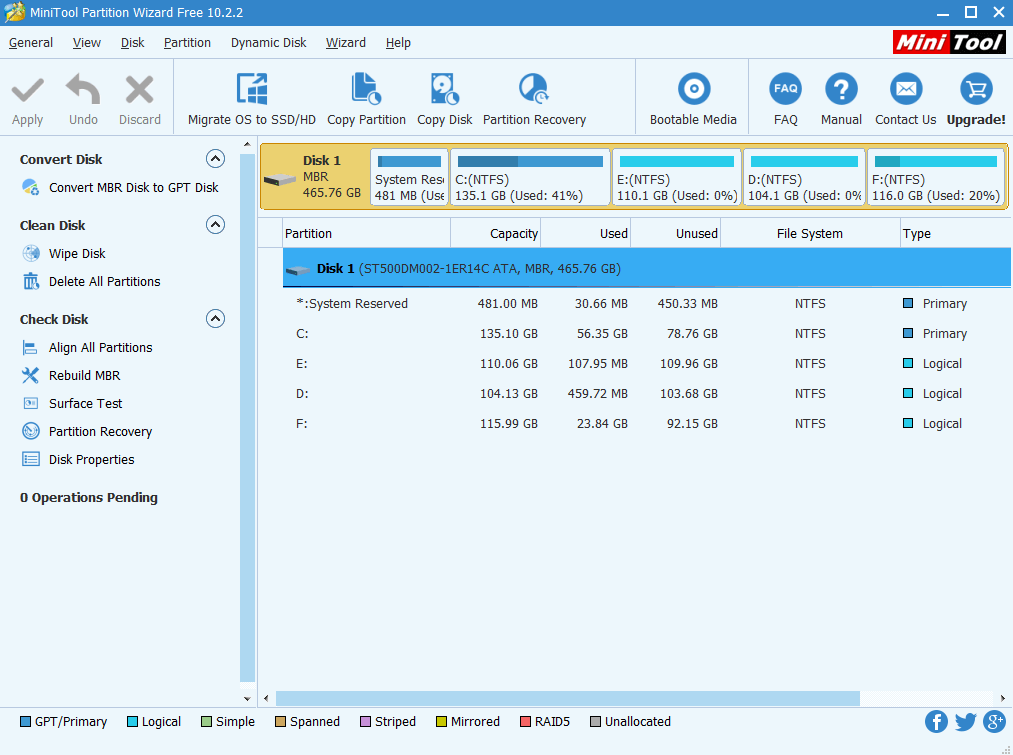The image size is (1013, 755).
Task: Click the Logical legend color swatch
Action: [x=133, y=722]
